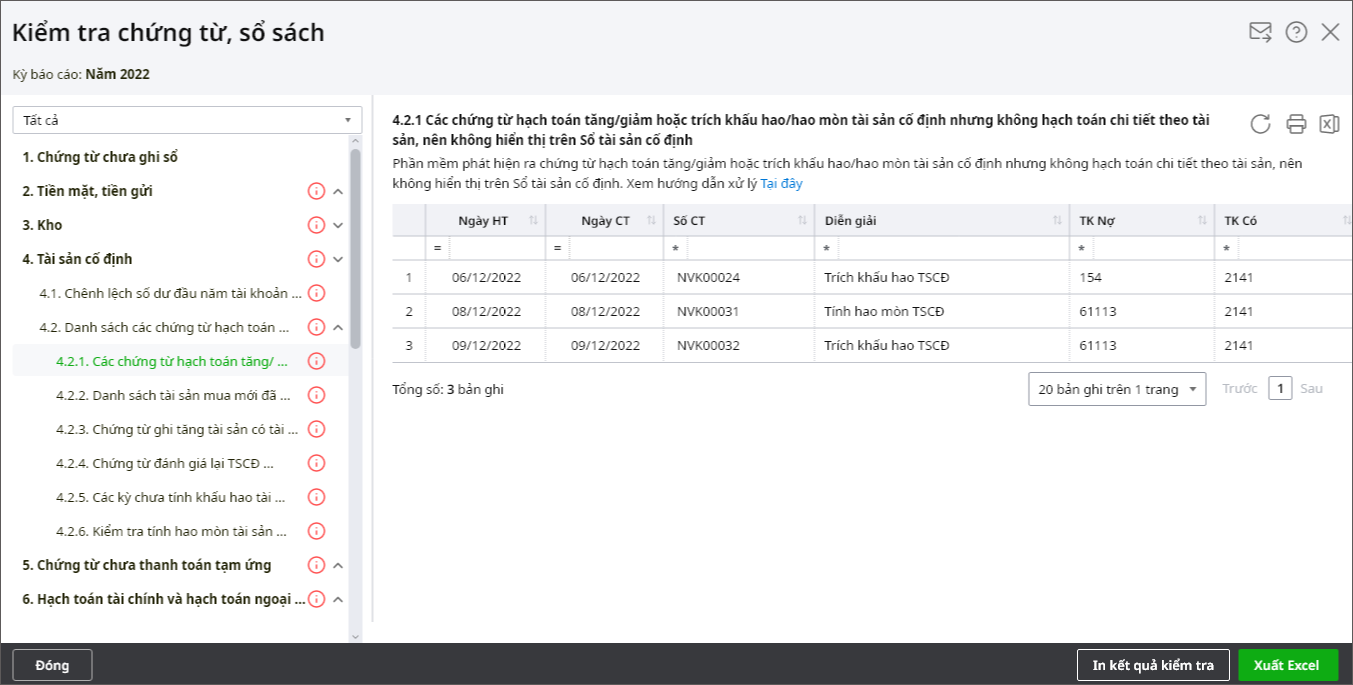The image size is (1353, 685).
Task: Expand the Kho section chevron
Action: pyautogui.click(x=338, y=225)
